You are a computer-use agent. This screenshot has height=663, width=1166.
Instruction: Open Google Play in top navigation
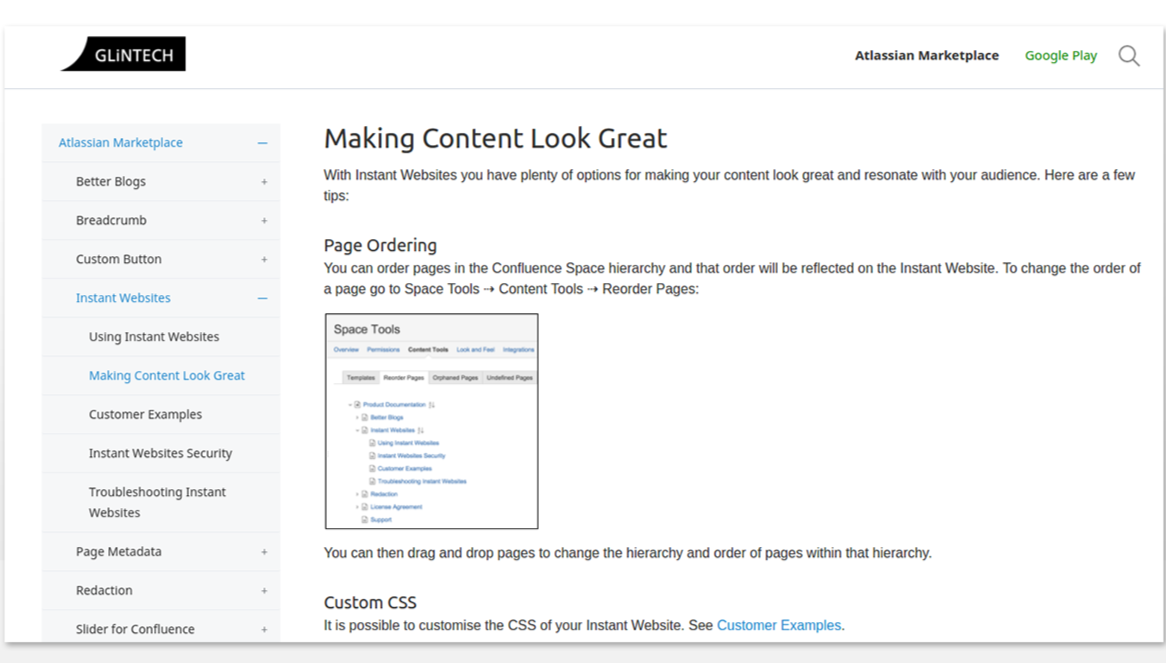pyautogui.click(x=1060, y=56)
